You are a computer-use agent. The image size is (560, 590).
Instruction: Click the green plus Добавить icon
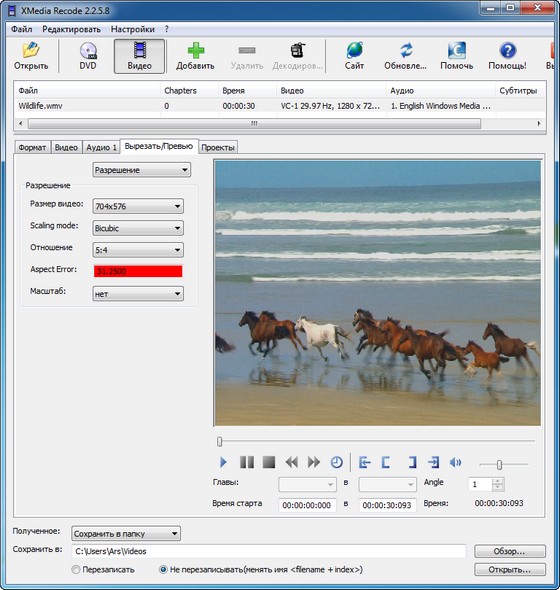coord(196,50)
